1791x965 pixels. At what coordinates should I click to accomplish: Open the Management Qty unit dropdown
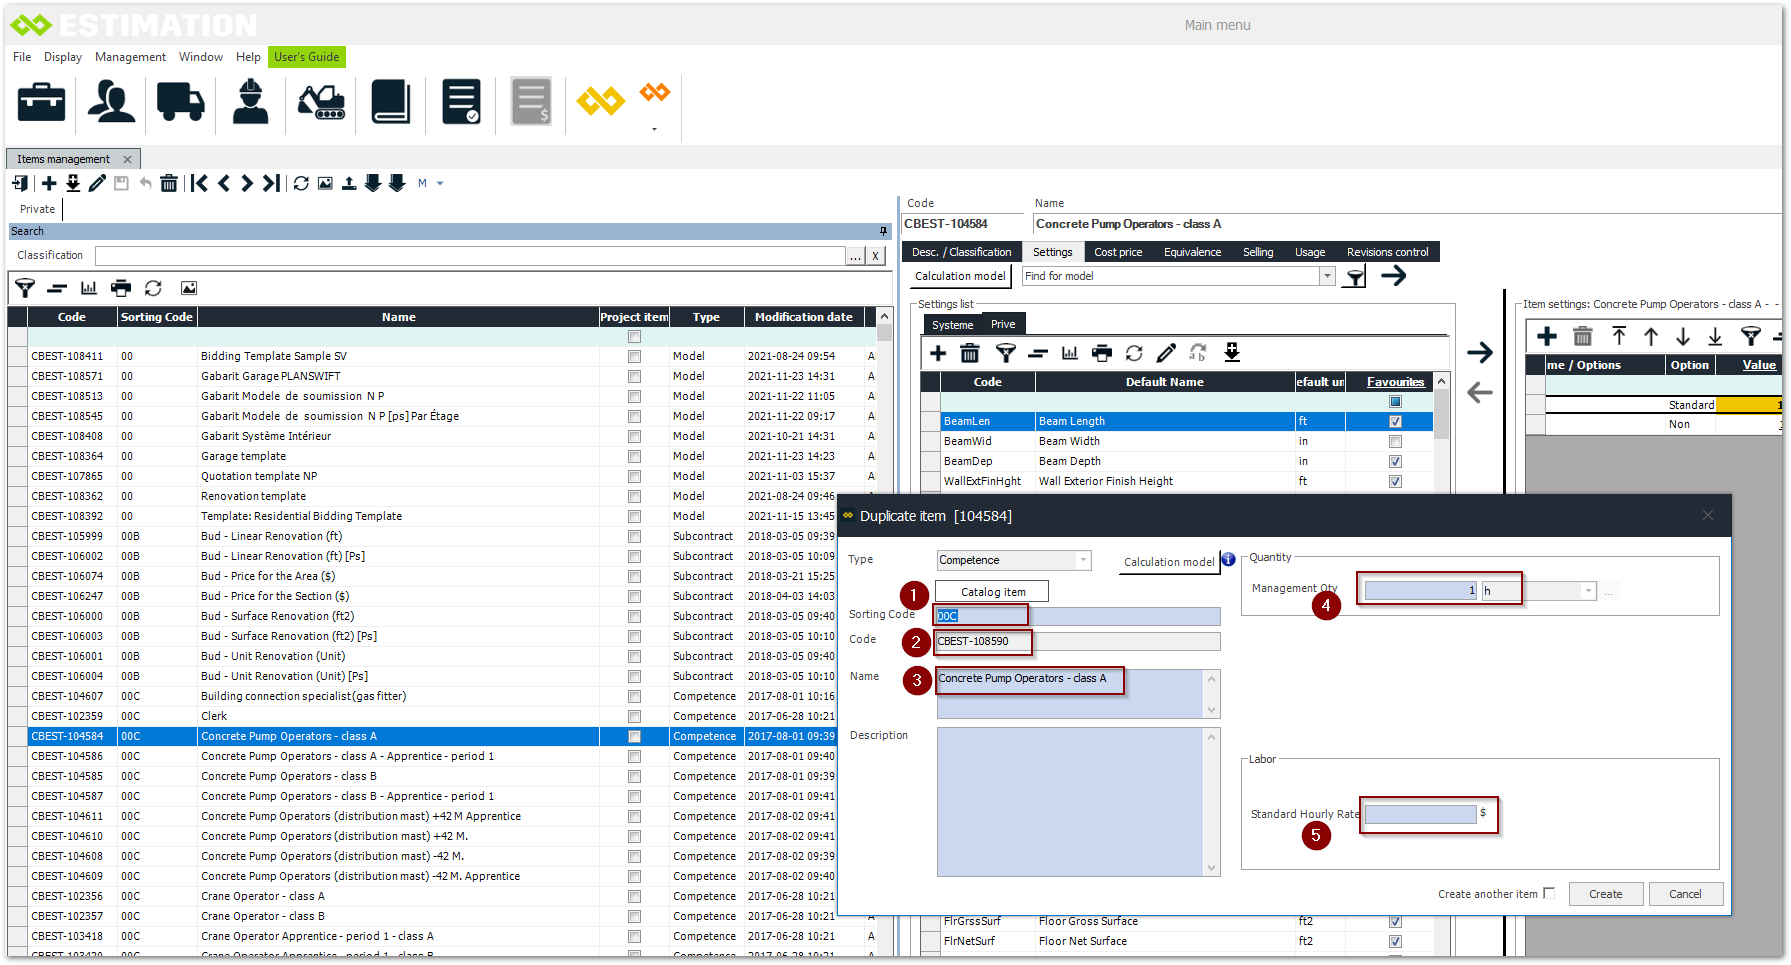[1588, 591]
